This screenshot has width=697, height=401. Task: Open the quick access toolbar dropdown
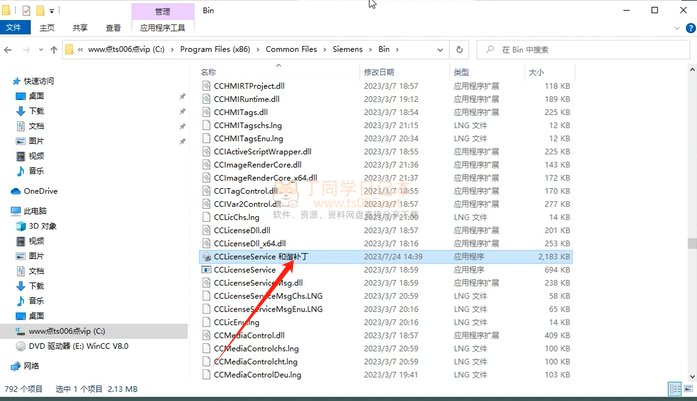[x=52, y=10]
